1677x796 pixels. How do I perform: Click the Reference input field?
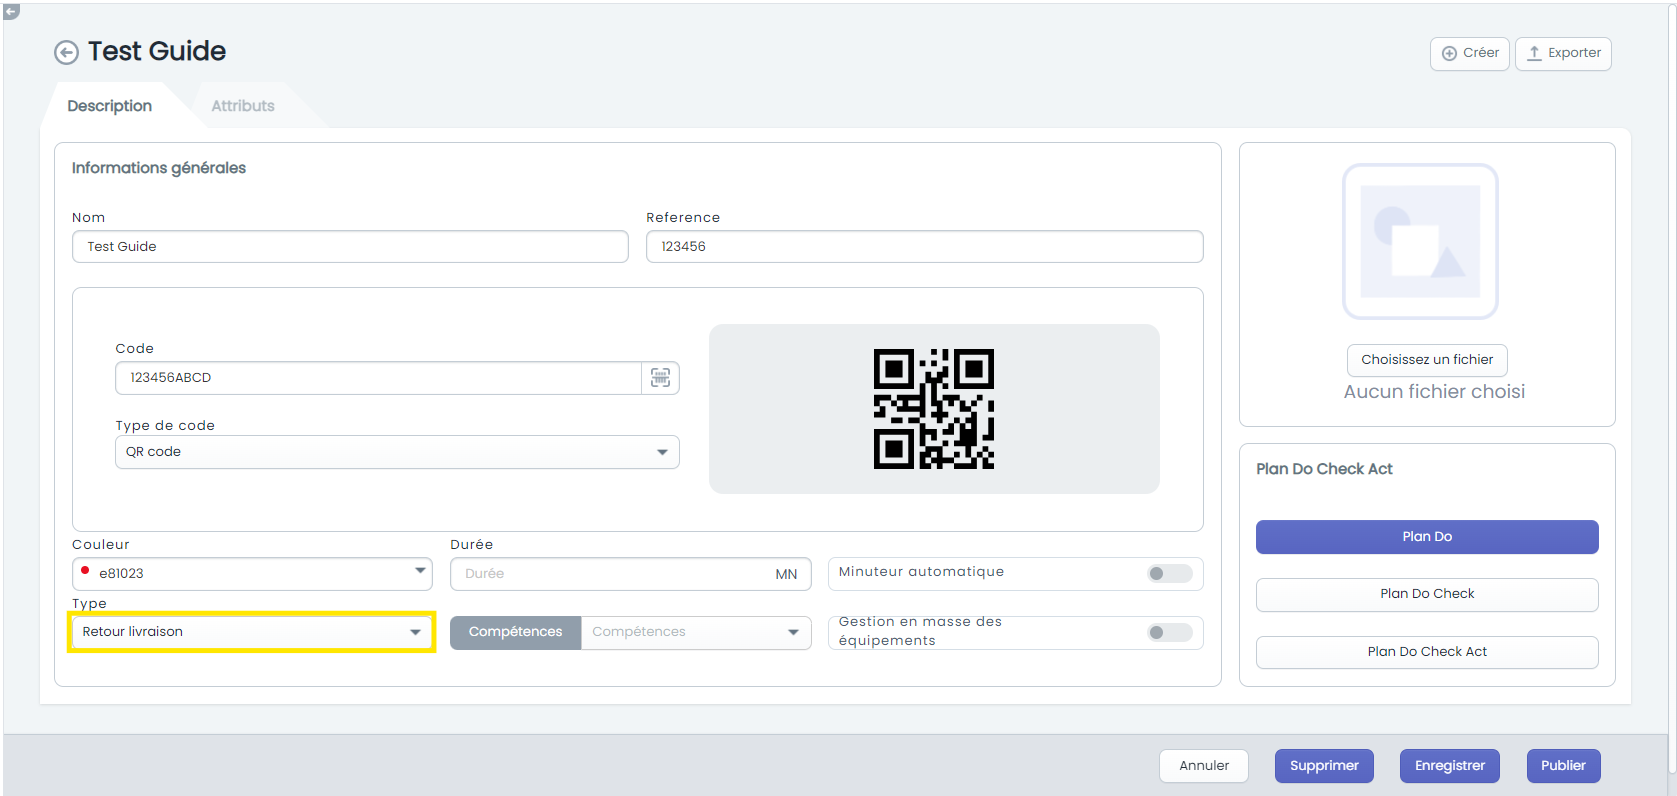[925, 247]
